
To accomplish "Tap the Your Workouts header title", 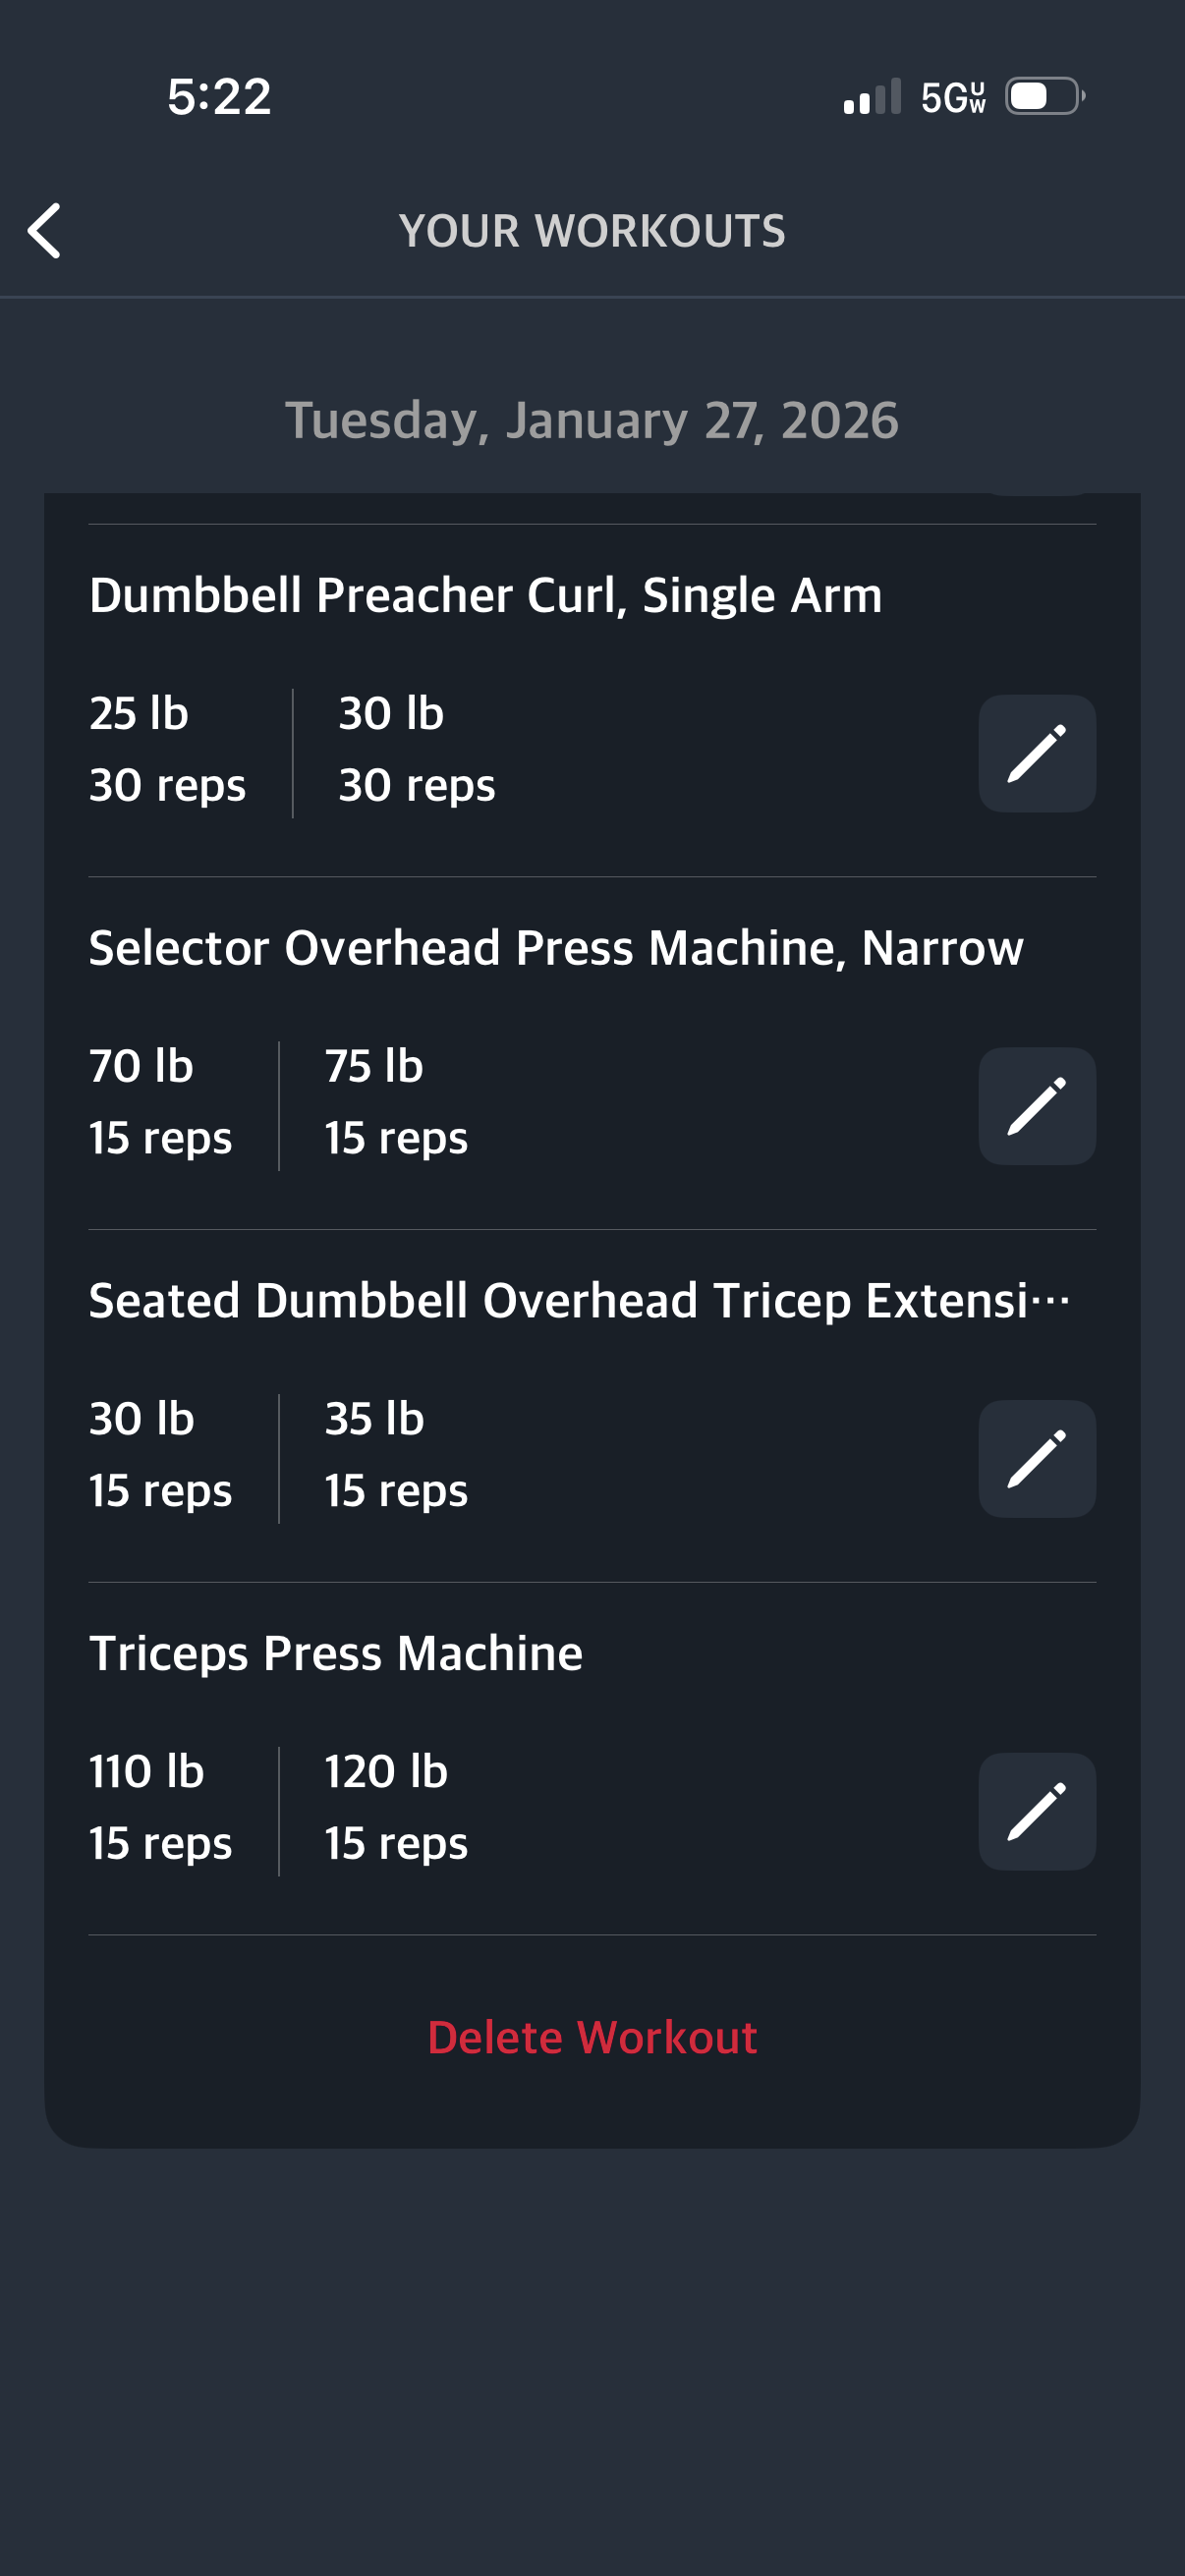I will click(592, 231).
